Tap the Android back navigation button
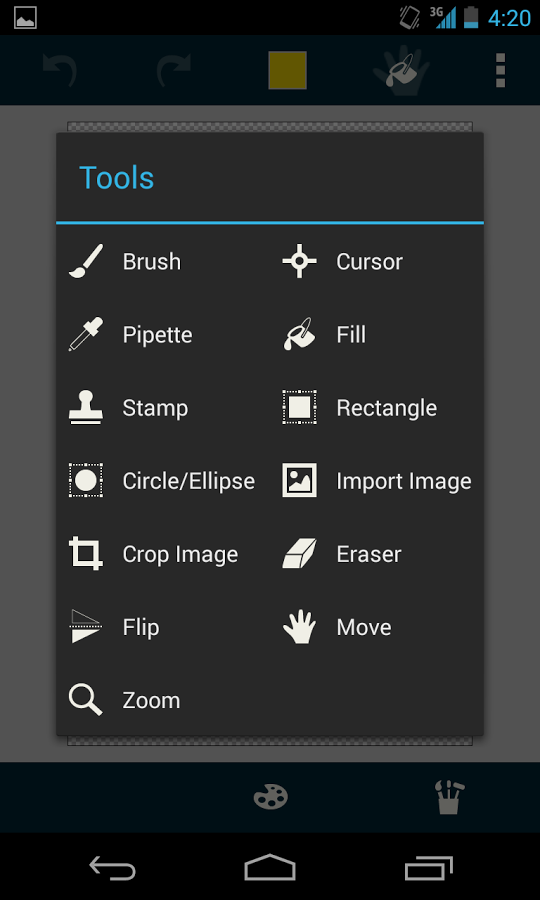This screenshot has width=540, height=900. [x=112, y=867]
